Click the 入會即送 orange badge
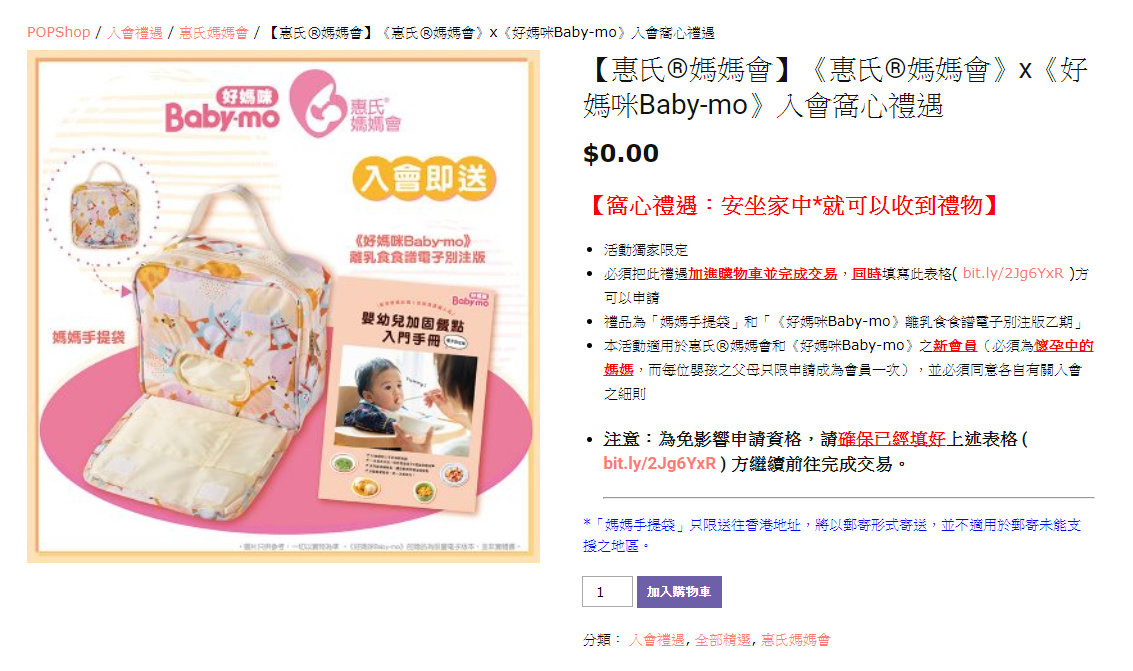 (424, 178)
